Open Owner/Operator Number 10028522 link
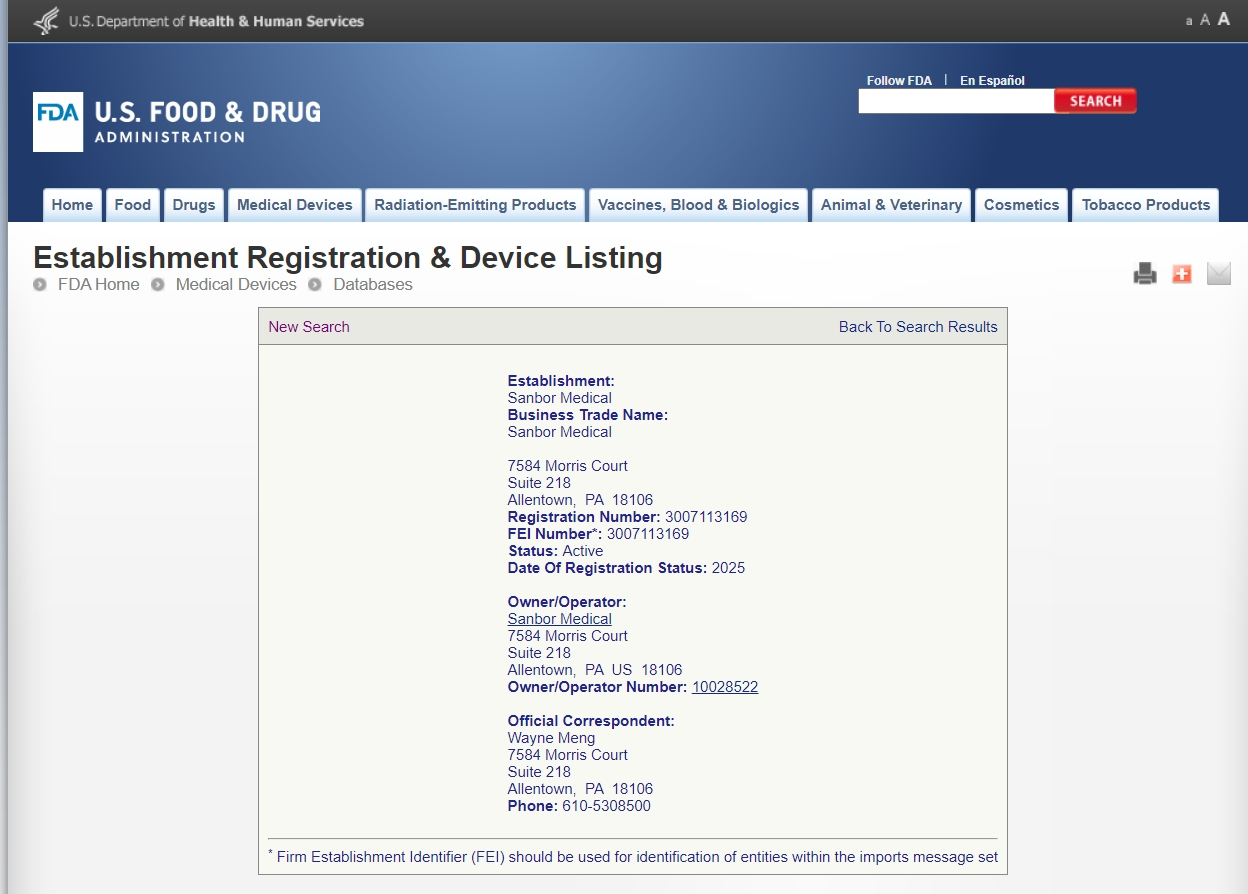The image size is (1248, 894). 725,687
